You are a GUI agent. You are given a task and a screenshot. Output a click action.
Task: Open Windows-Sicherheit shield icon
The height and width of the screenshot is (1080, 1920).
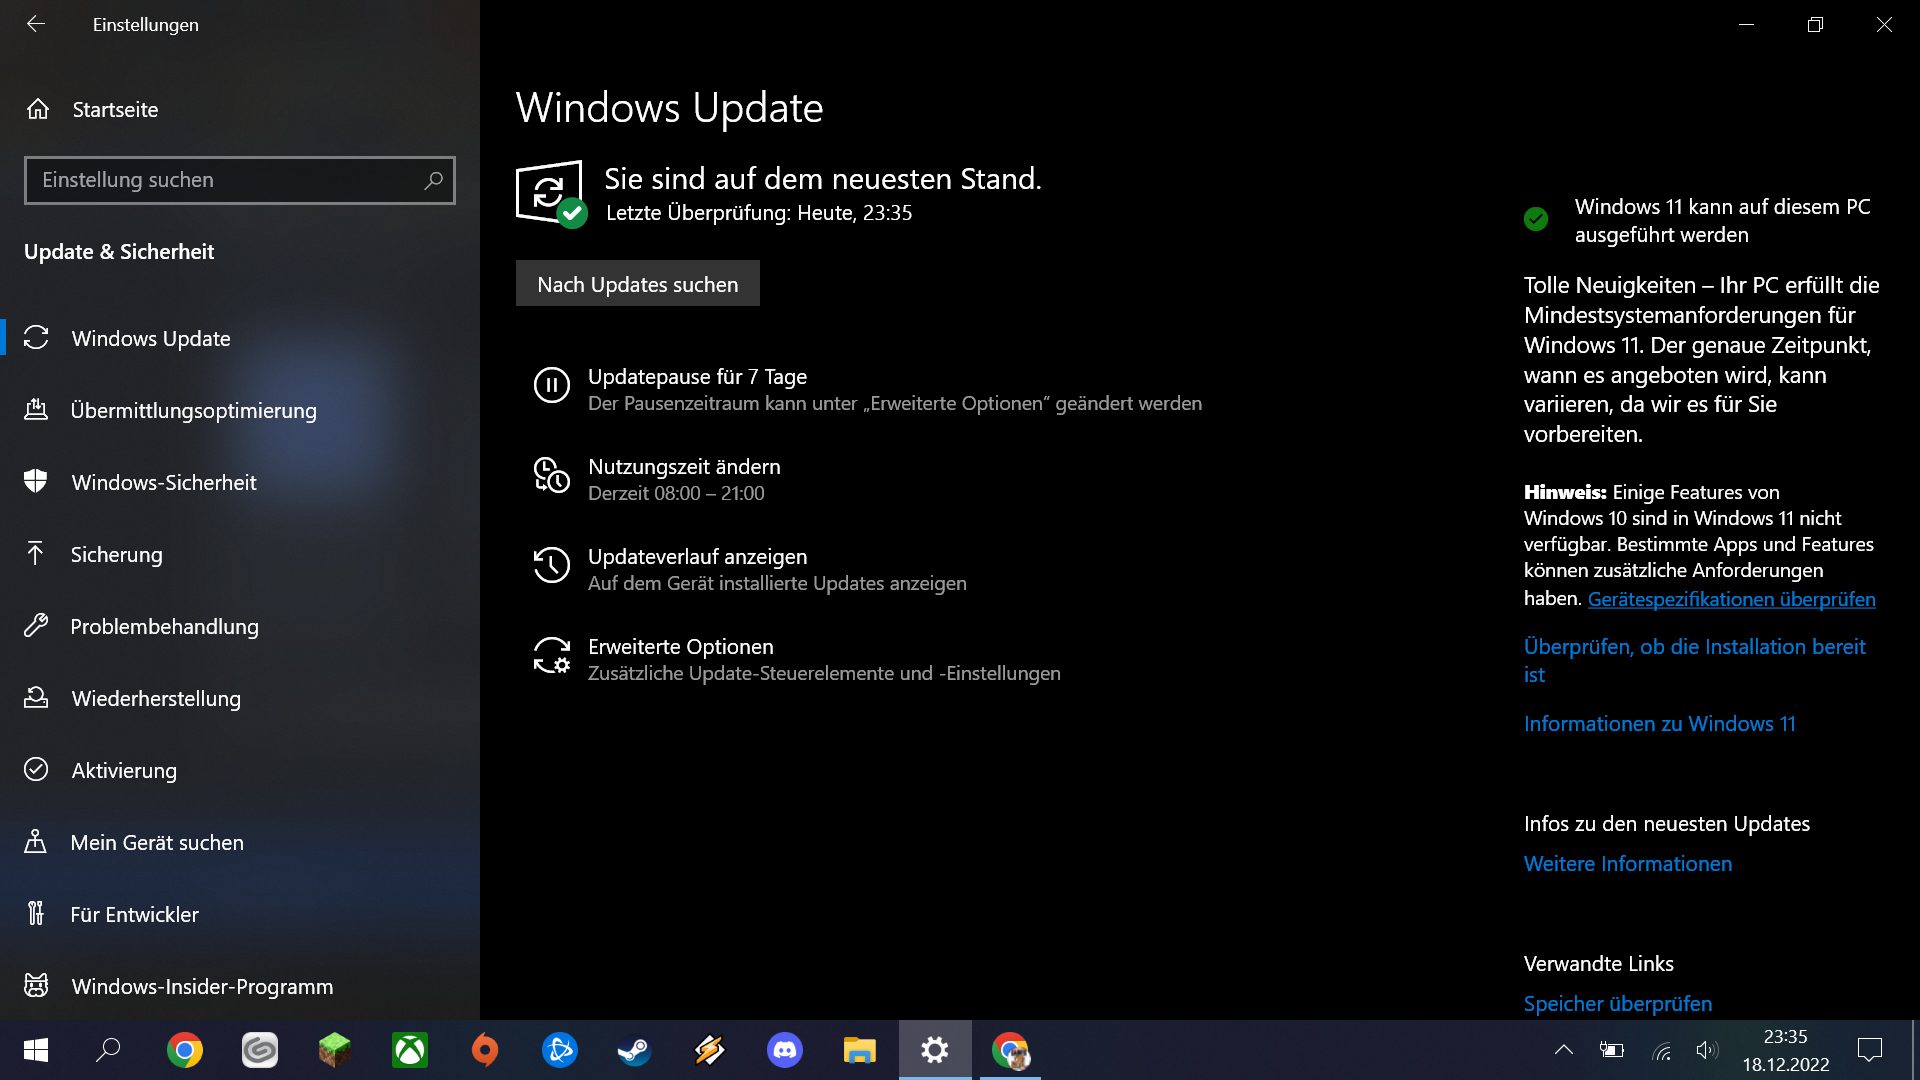(36, 482)
